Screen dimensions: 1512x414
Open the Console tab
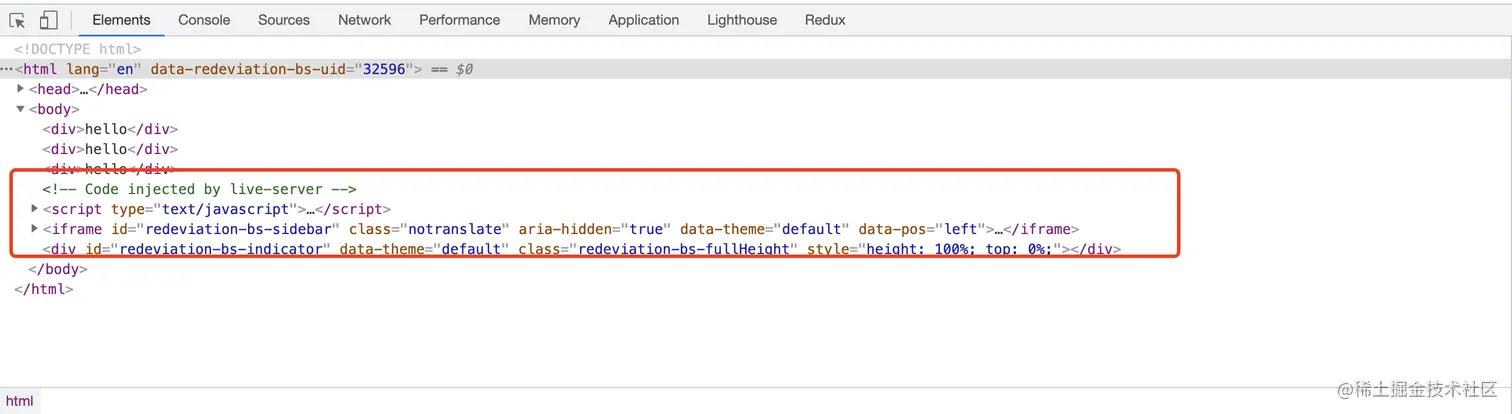click(x=204, y=20)
